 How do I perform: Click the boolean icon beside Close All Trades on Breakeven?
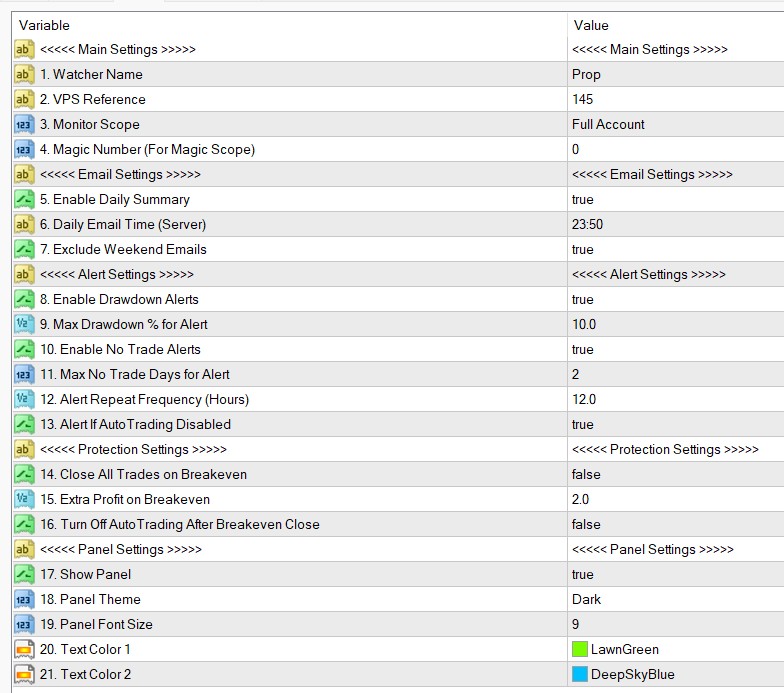24,474
